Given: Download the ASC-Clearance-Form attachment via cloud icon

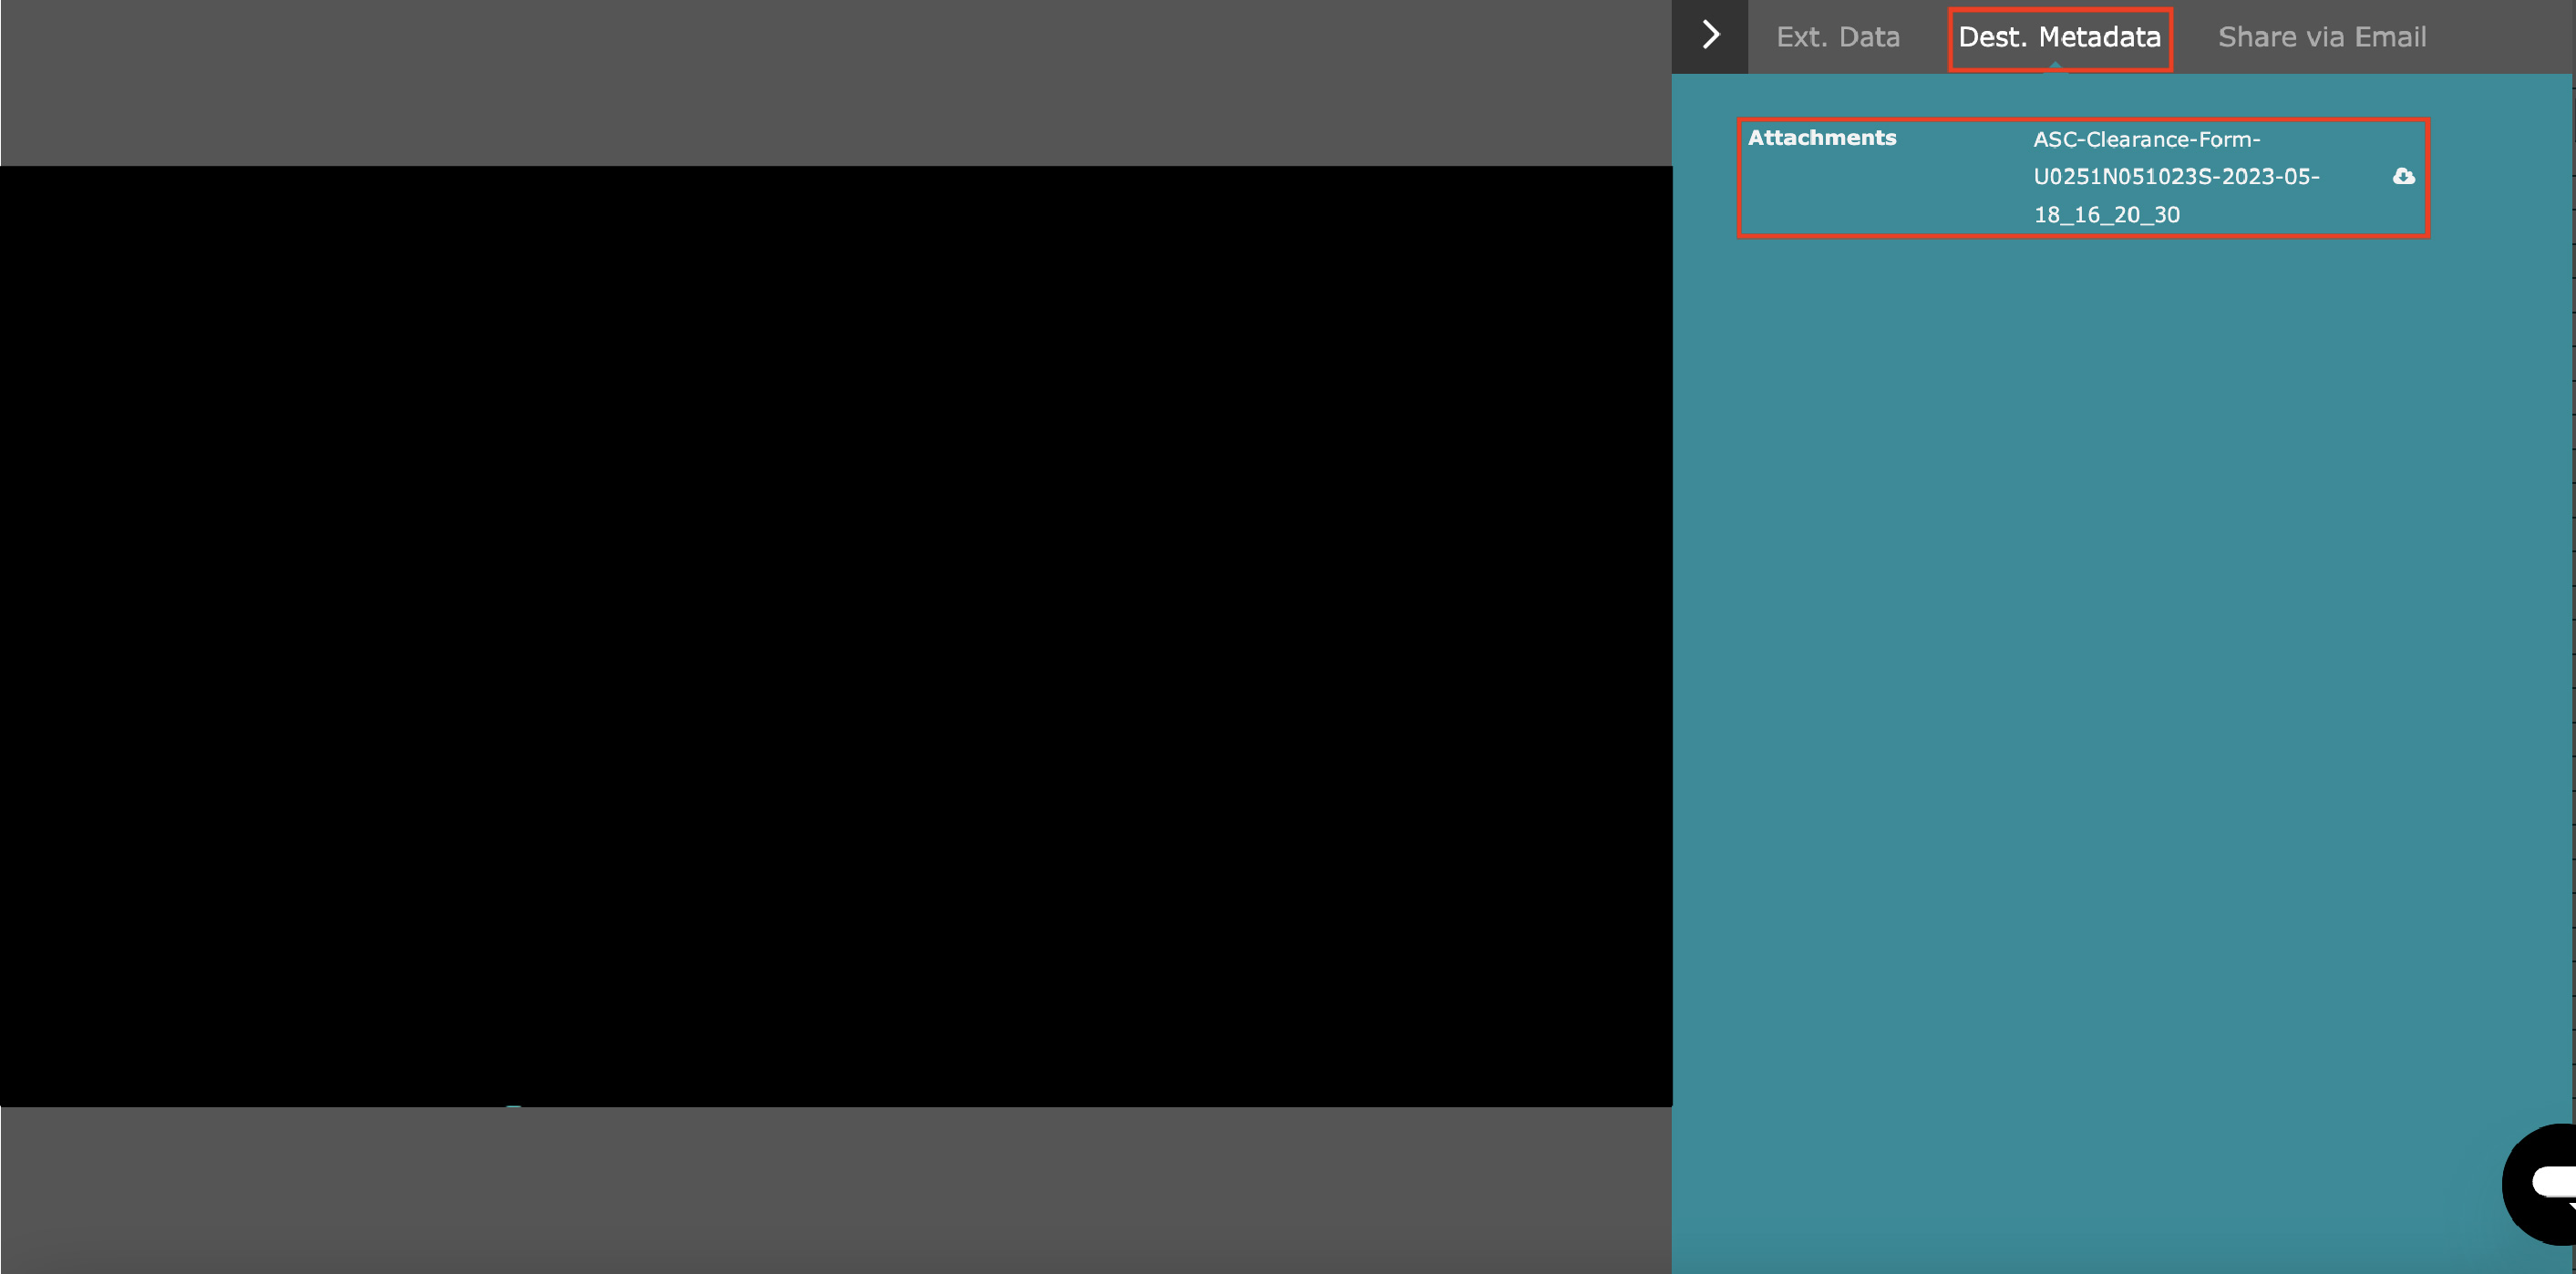Looking at the screenshot, I should tap(2403, 177).
